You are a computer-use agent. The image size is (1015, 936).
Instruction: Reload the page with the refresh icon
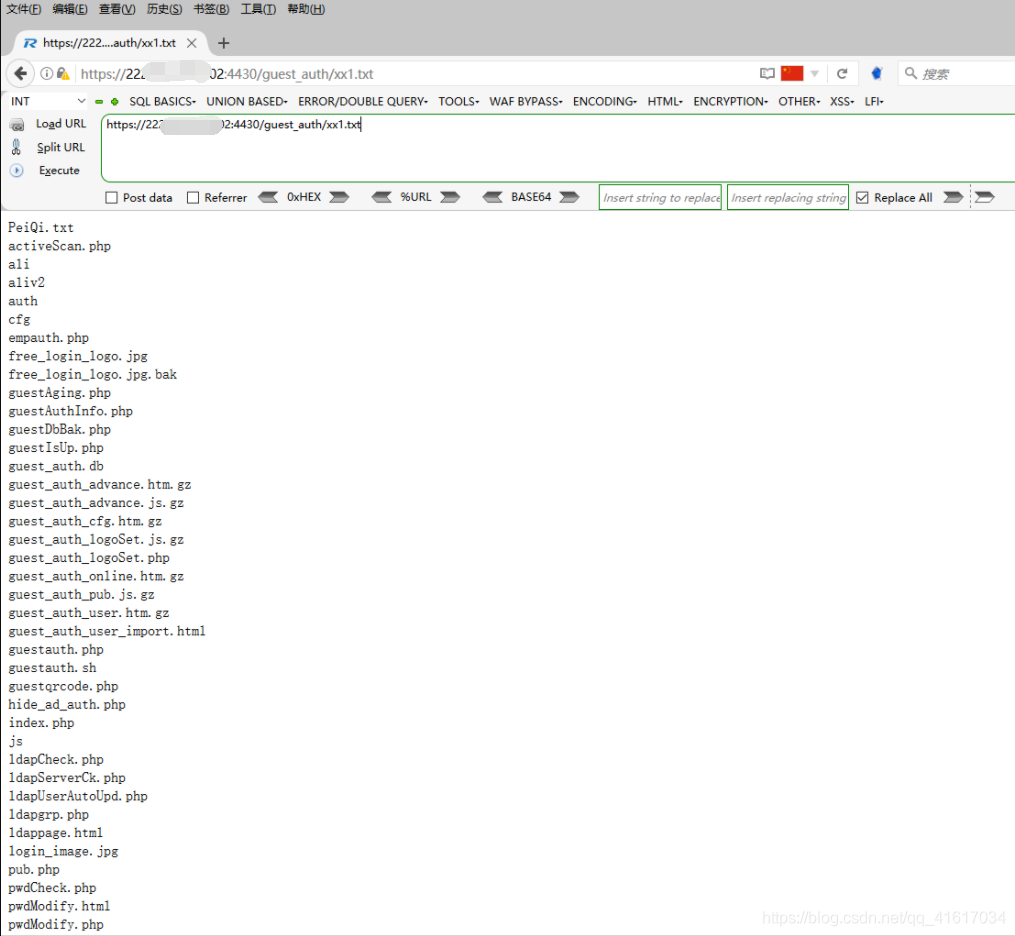(842, 74)
